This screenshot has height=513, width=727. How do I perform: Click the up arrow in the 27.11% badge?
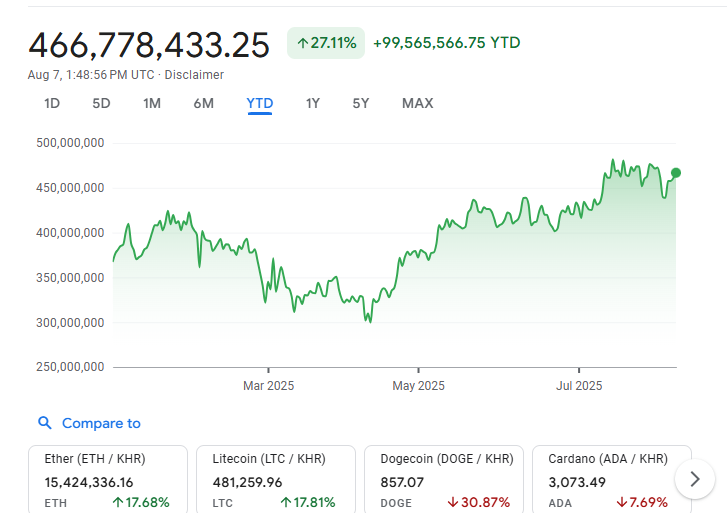pos(303,44)
